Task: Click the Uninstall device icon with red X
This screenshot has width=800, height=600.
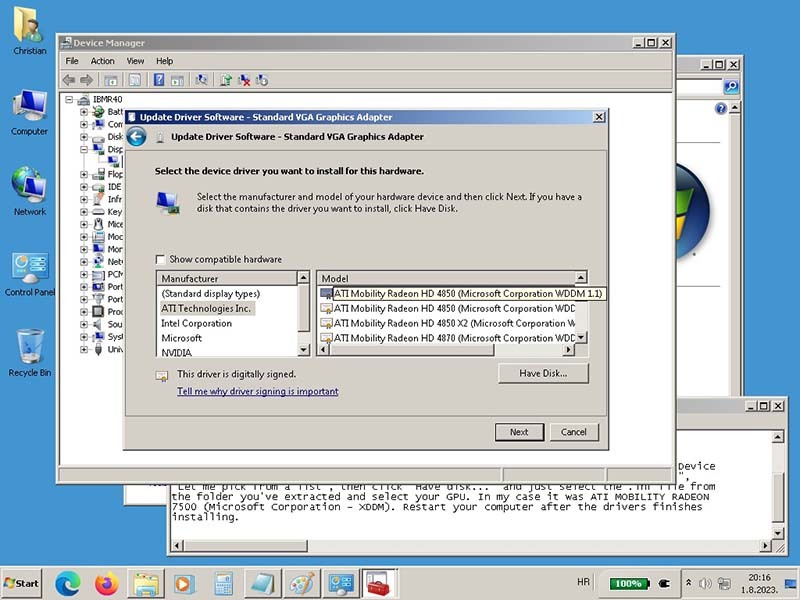Action: (244, 80)
